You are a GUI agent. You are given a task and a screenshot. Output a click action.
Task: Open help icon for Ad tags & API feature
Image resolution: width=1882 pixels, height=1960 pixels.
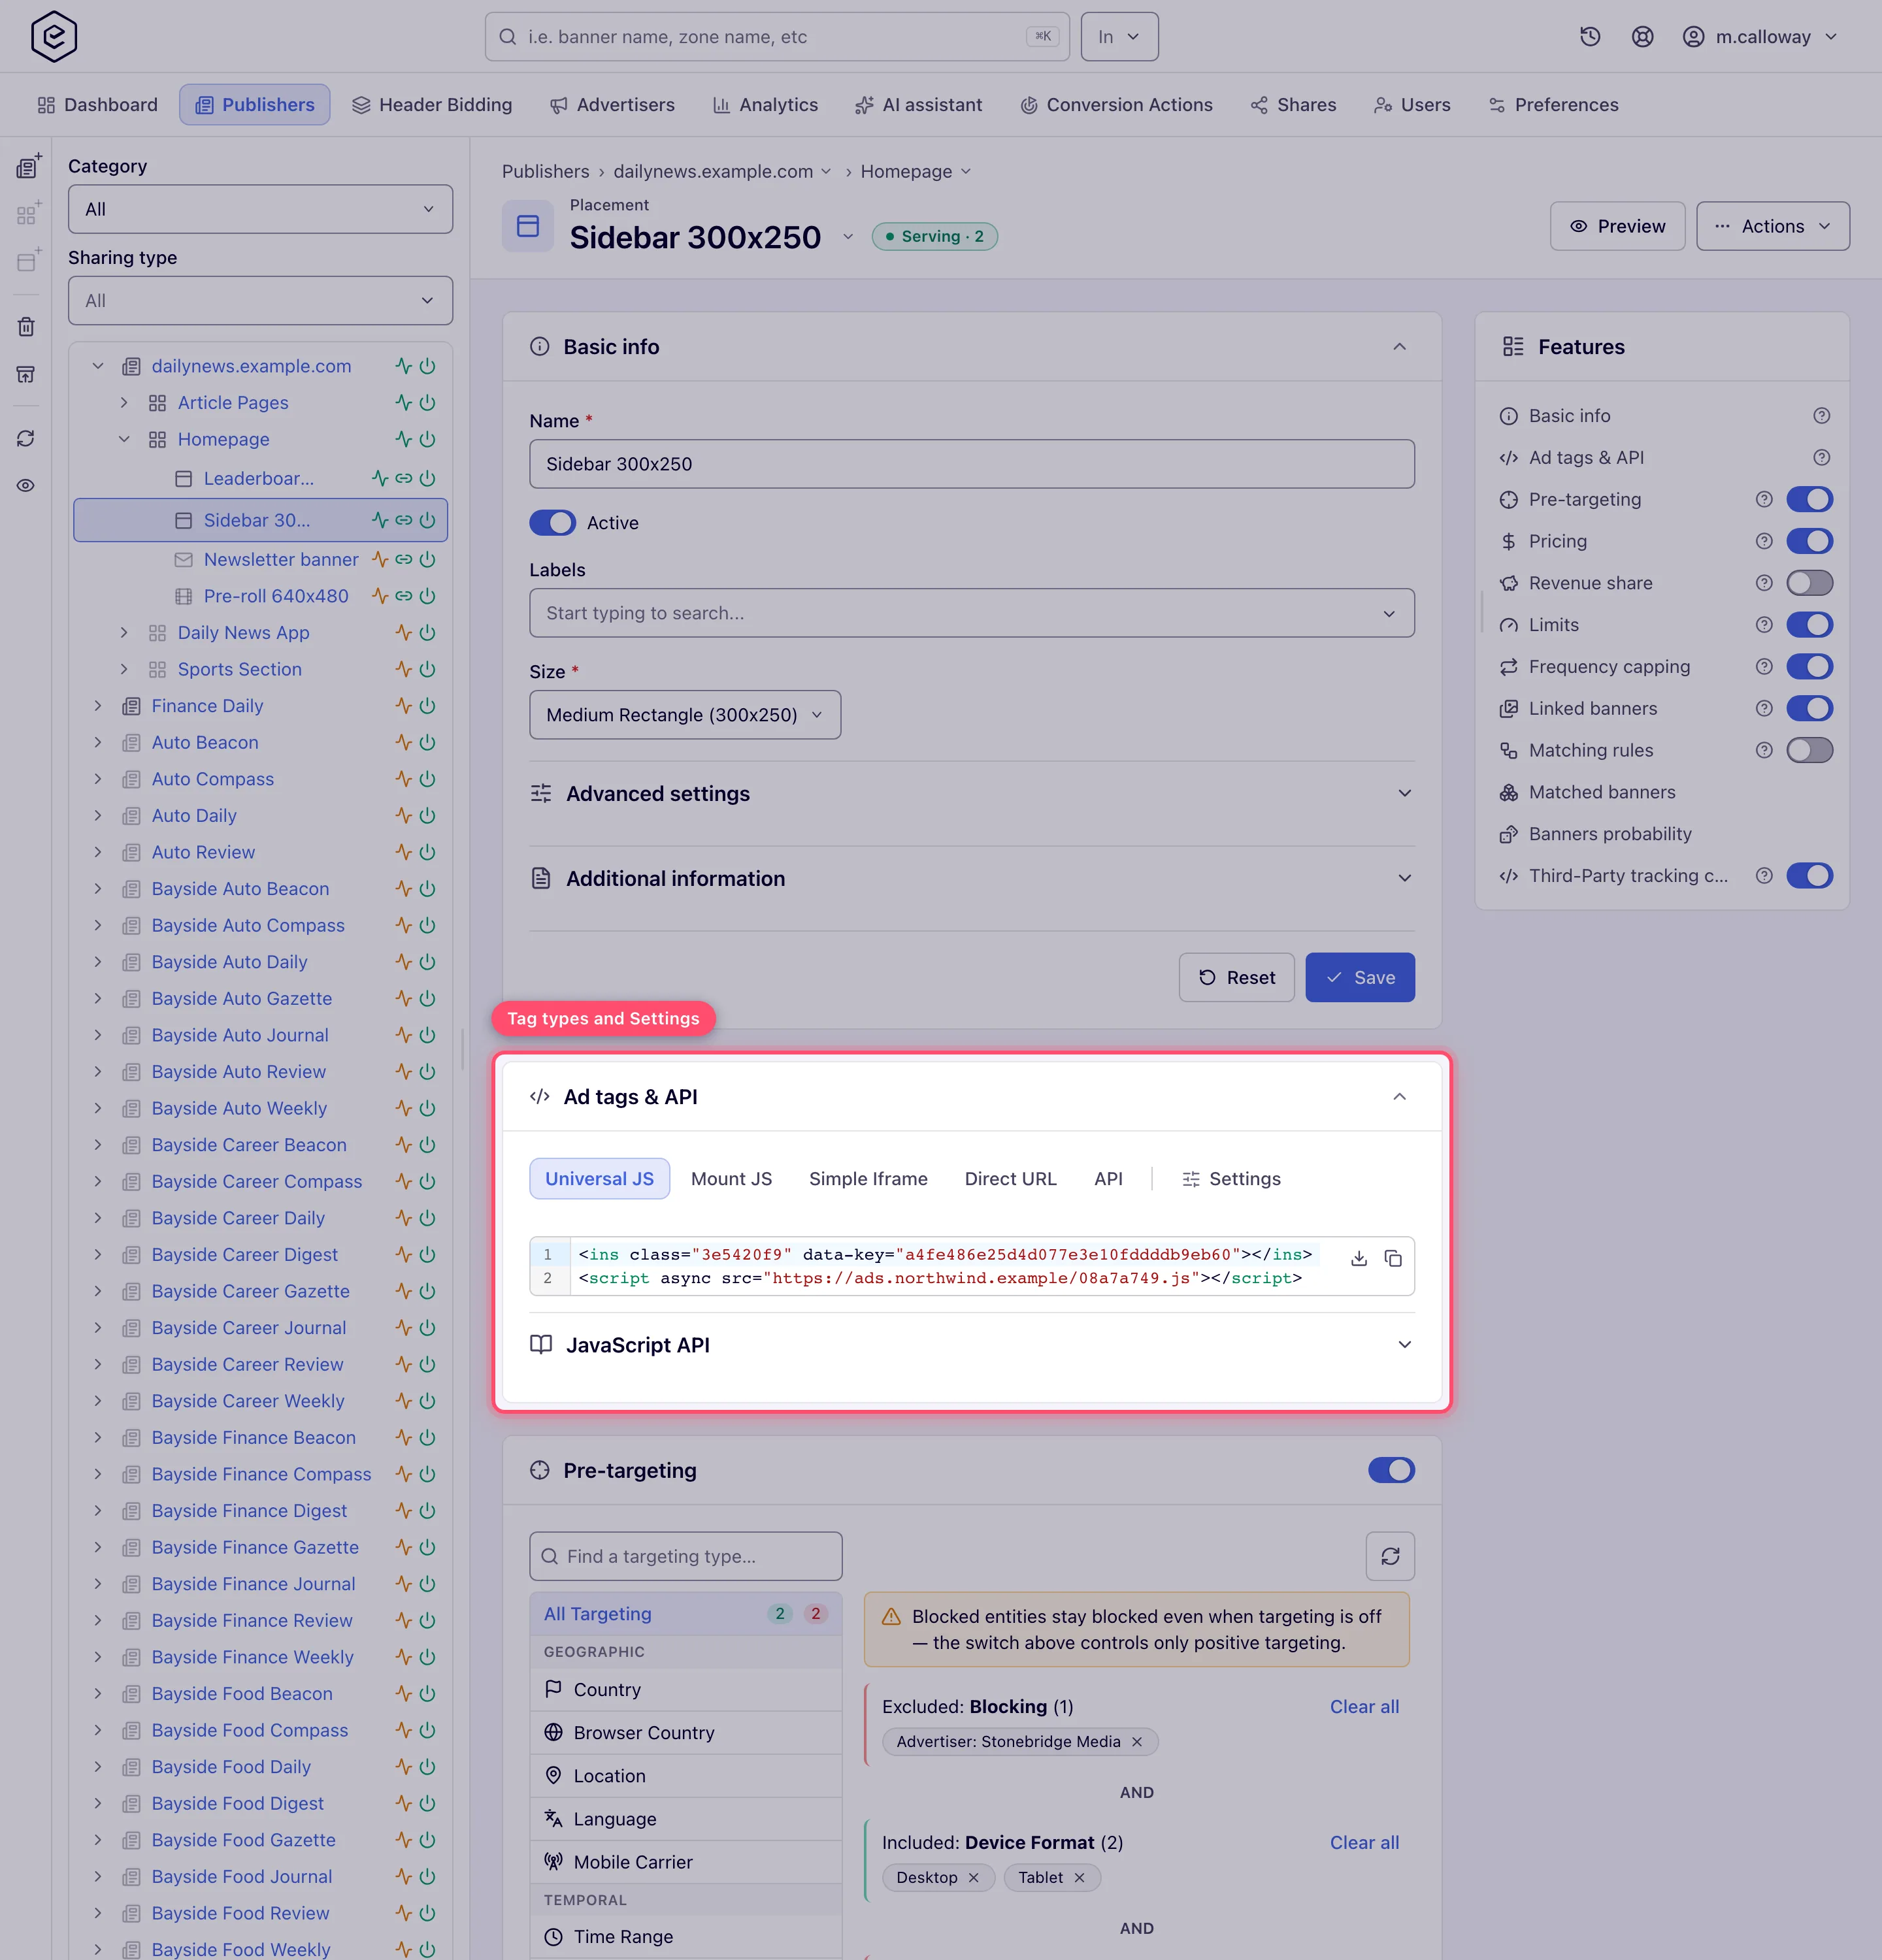[1822, 457]
